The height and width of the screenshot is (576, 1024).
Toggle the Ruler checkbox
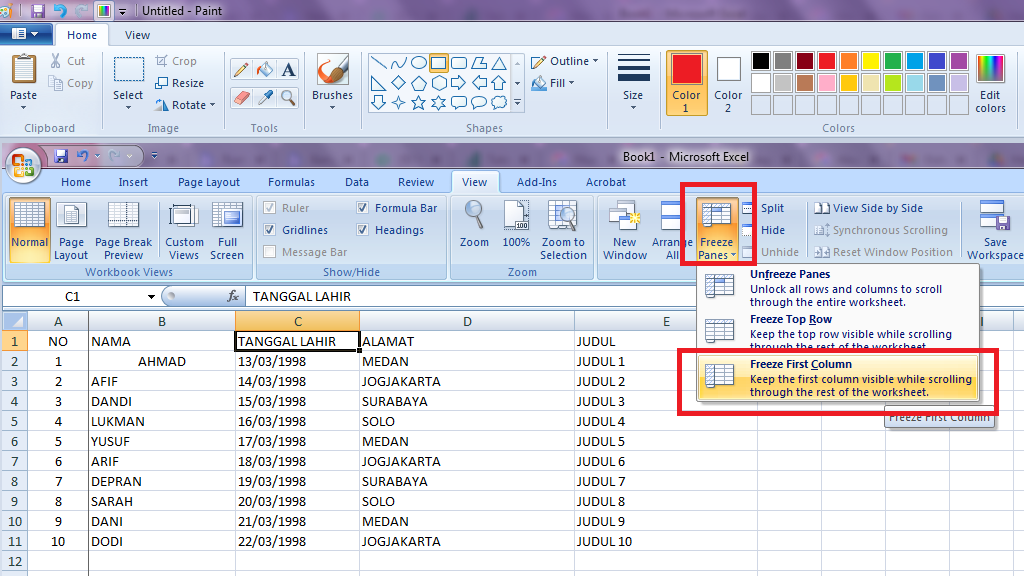[x=269, y=208]
